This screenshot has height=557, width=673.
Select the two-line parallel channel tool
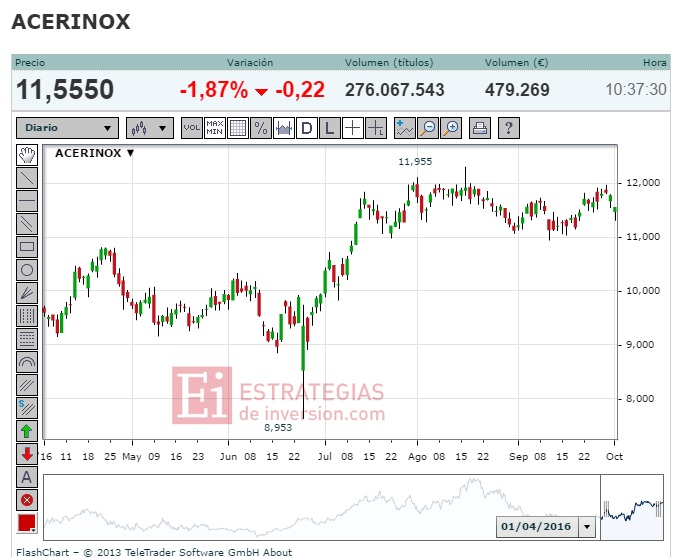click(27, 224)
